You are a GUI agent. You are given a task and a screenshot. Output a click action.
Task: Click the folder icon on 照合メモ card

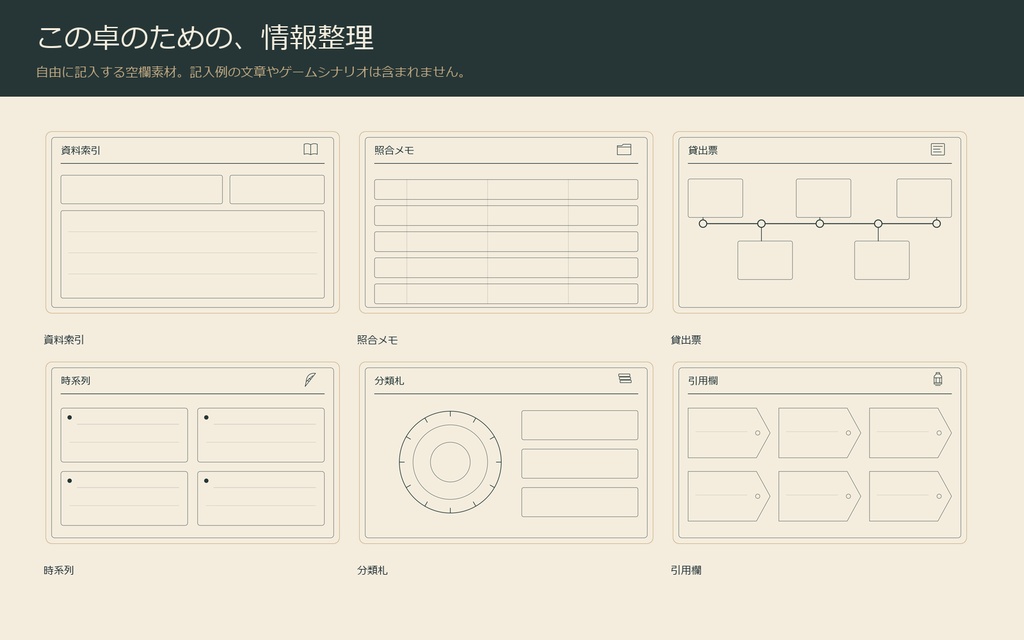coord(624,150)
